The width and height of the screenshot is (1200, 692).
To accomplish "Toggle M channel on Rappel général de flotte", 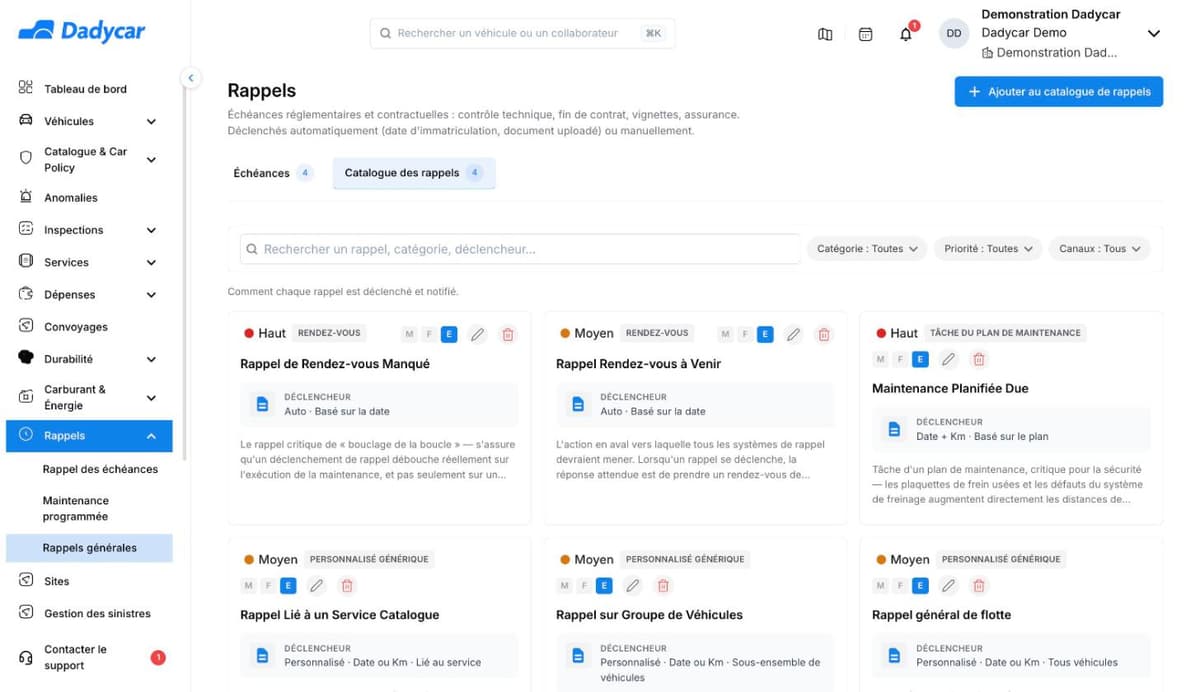I will tap(880, 585).
